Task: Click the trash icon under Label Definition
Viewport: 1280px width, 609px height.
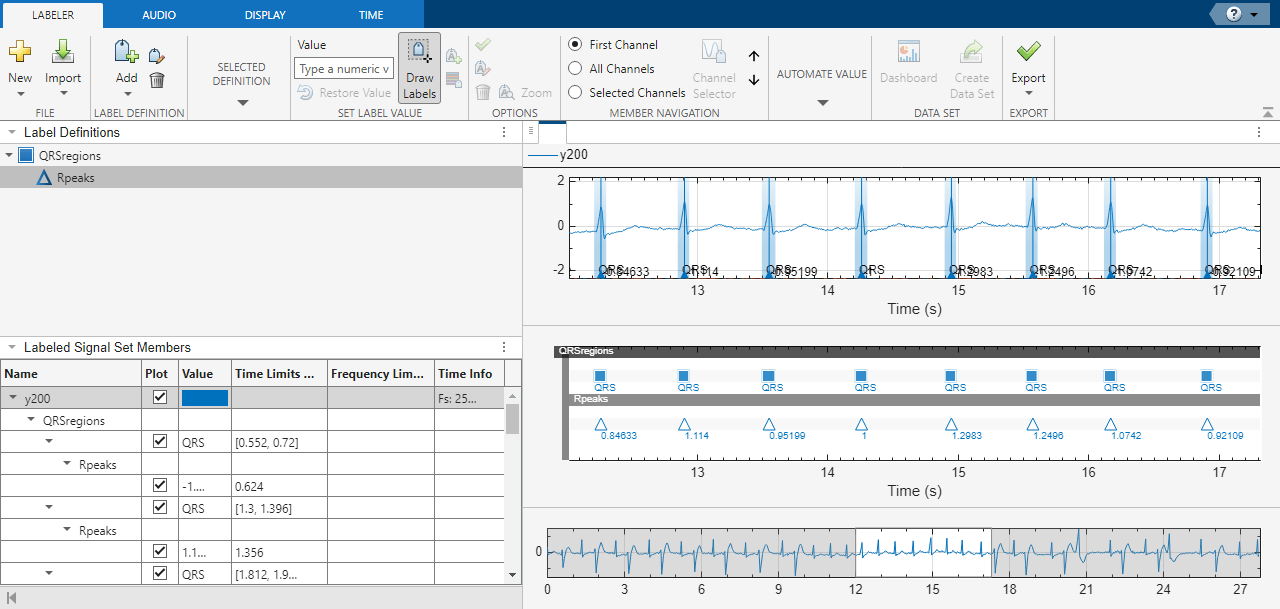Action: coord(157,80)
